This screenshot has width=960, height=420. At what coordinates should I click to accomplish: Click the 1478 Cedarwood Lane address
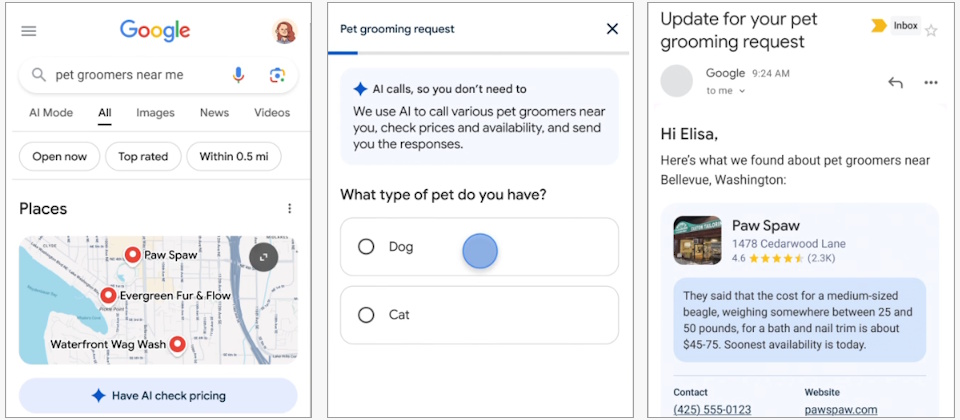click(789, 244)
